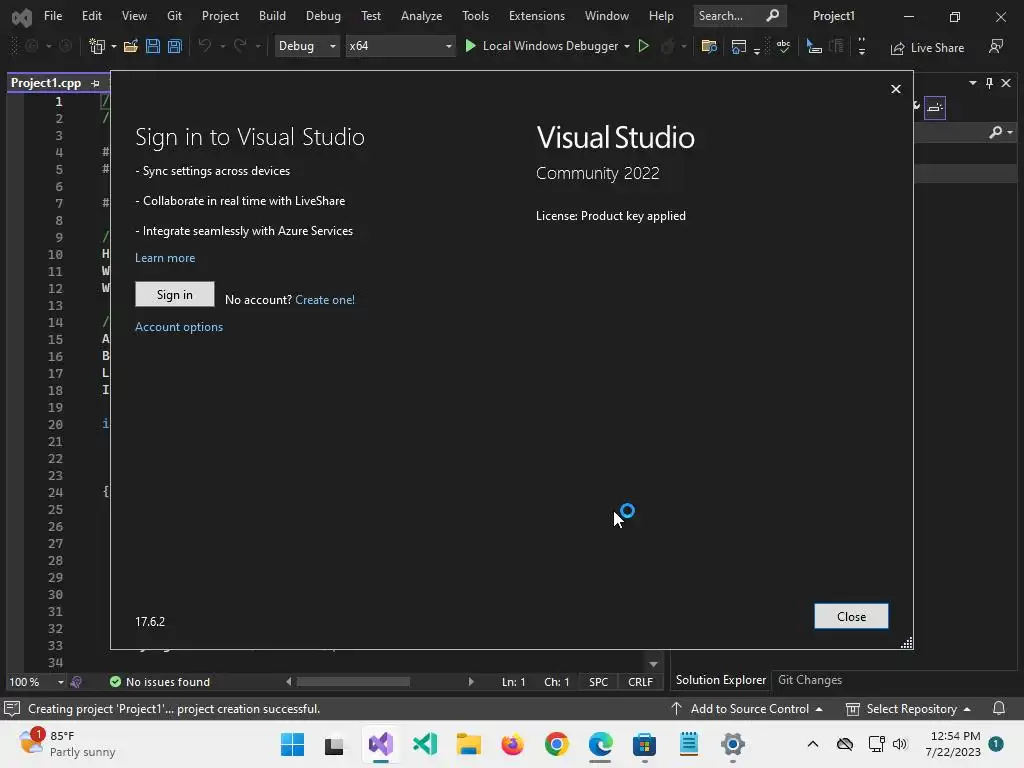Open the Debug configuration dropdown
The height and width of the screenshot is (768, 1024).
307,46
